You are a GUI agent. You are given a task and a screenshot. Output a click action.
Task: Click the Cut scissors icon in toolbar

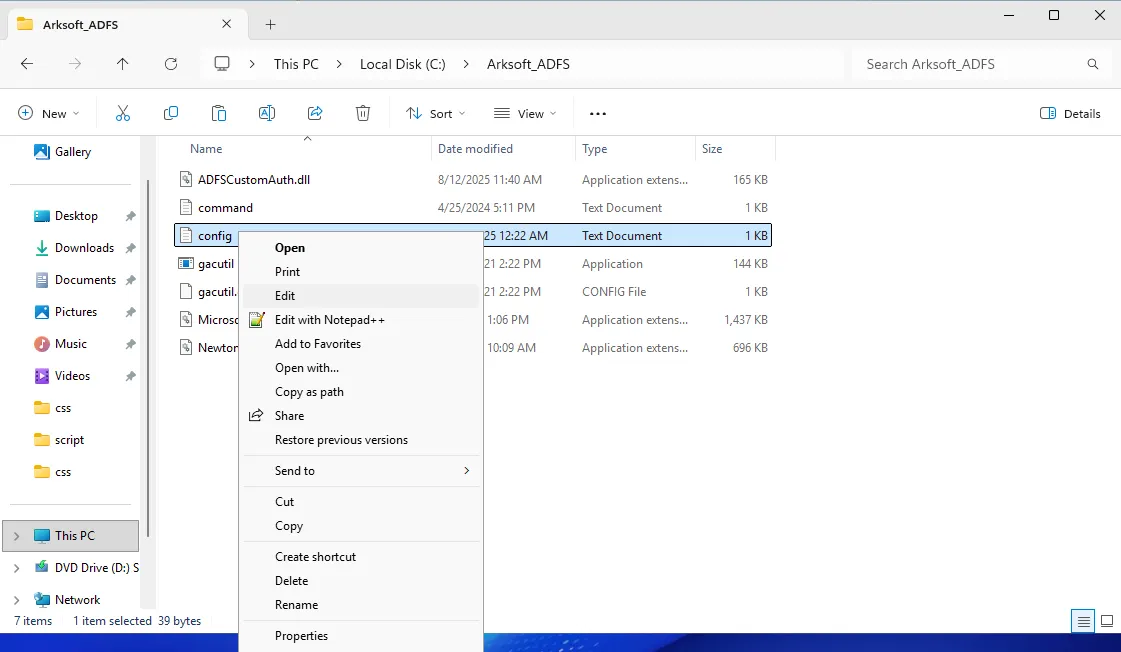(123, 114)
